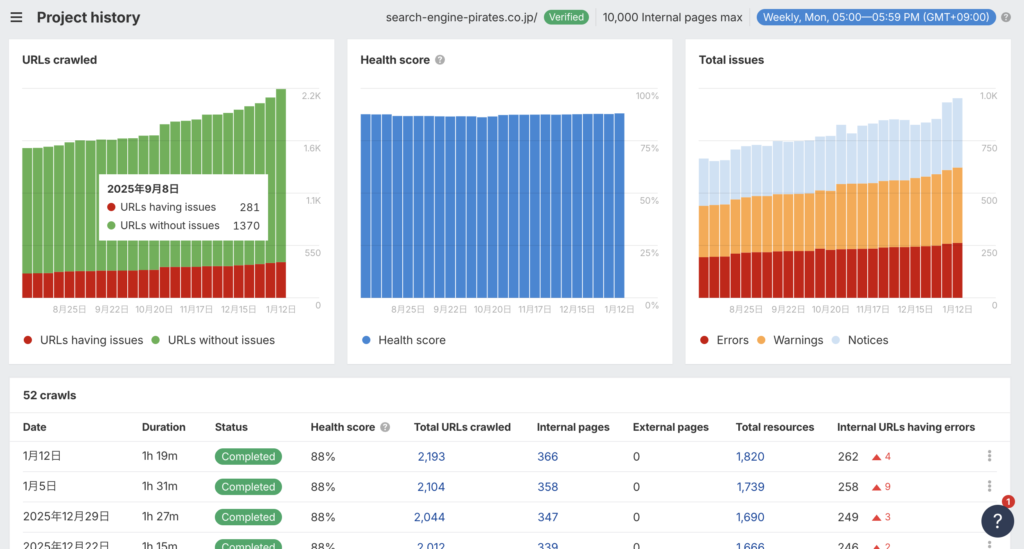Click red increase arrow in 1月12日 row
1024x549 pixels.
click(877, 457)
